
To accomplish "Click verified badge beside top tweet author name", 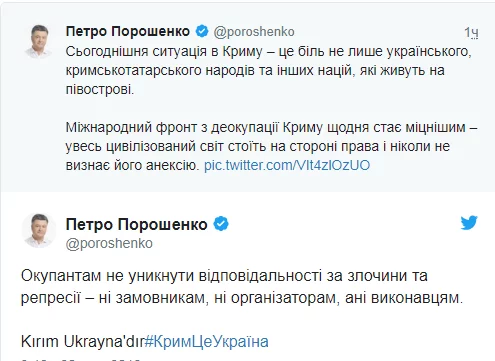I will pyautogui.click(x=202, y=31).
